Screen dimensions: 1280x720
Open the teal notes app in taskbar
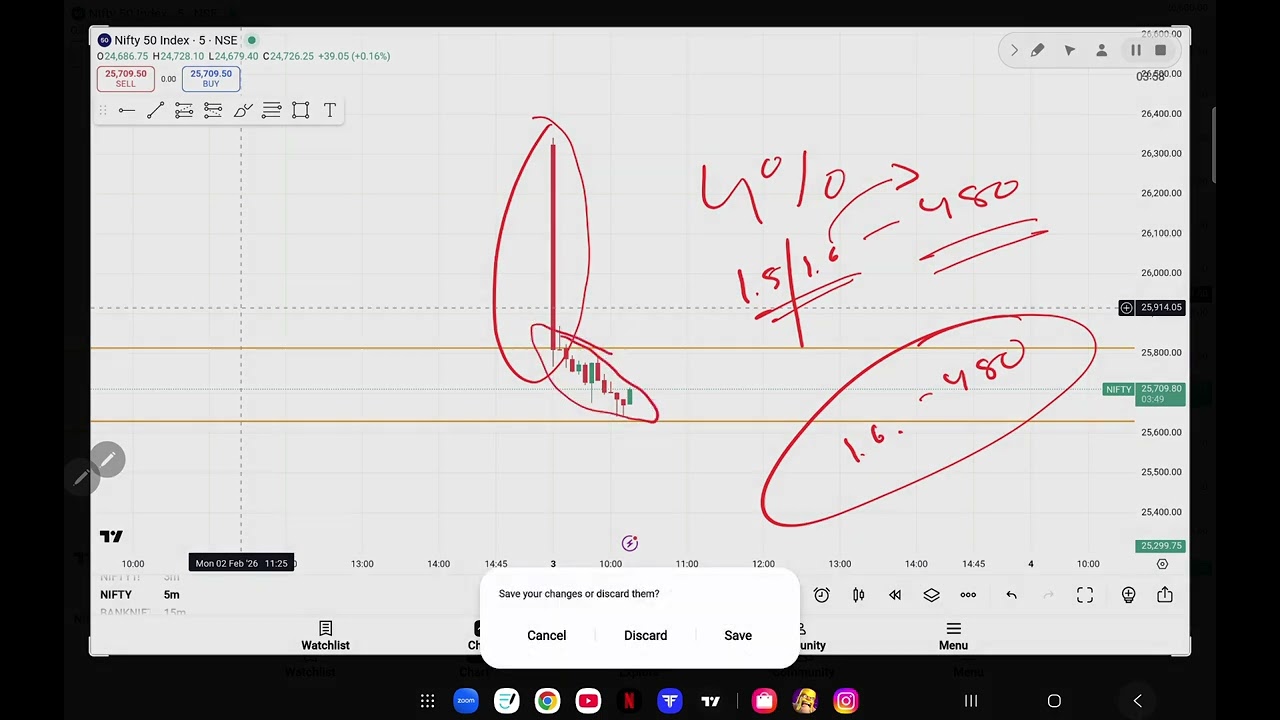point(507,701)
